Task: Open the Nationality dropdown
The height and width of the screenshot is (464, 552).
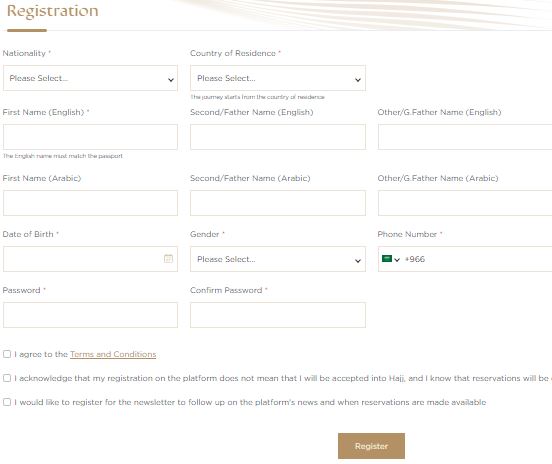Action: tap(90, 78)
